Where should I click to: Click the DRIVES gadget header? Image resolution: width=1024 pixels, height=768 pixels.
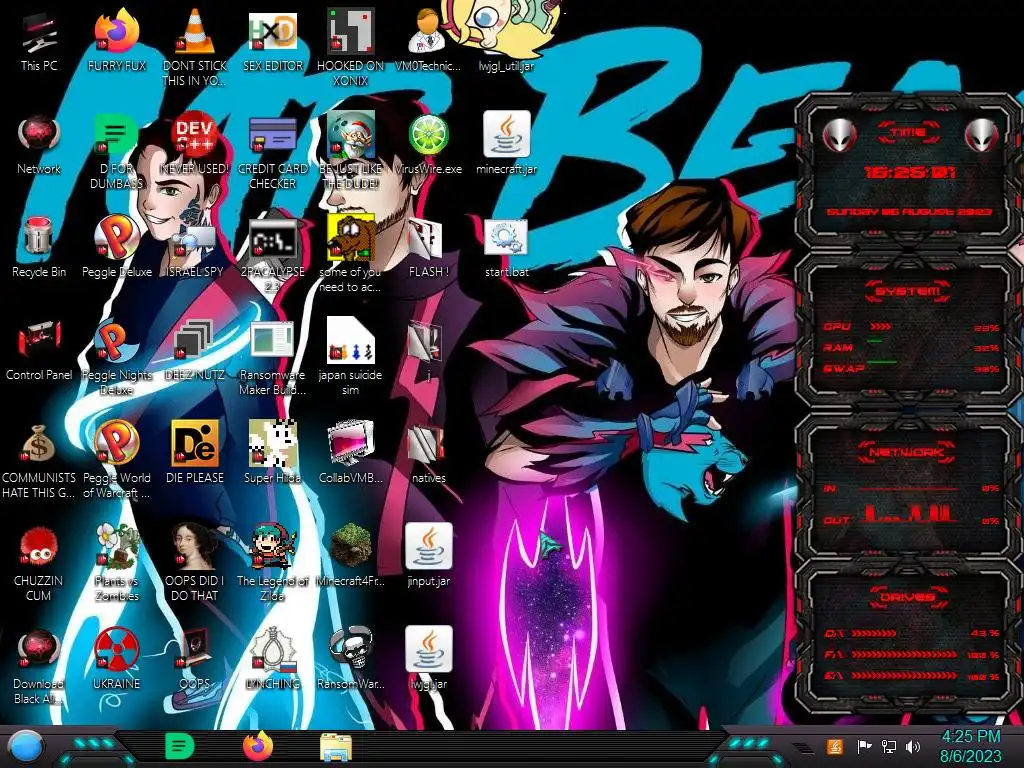point(908,597)
